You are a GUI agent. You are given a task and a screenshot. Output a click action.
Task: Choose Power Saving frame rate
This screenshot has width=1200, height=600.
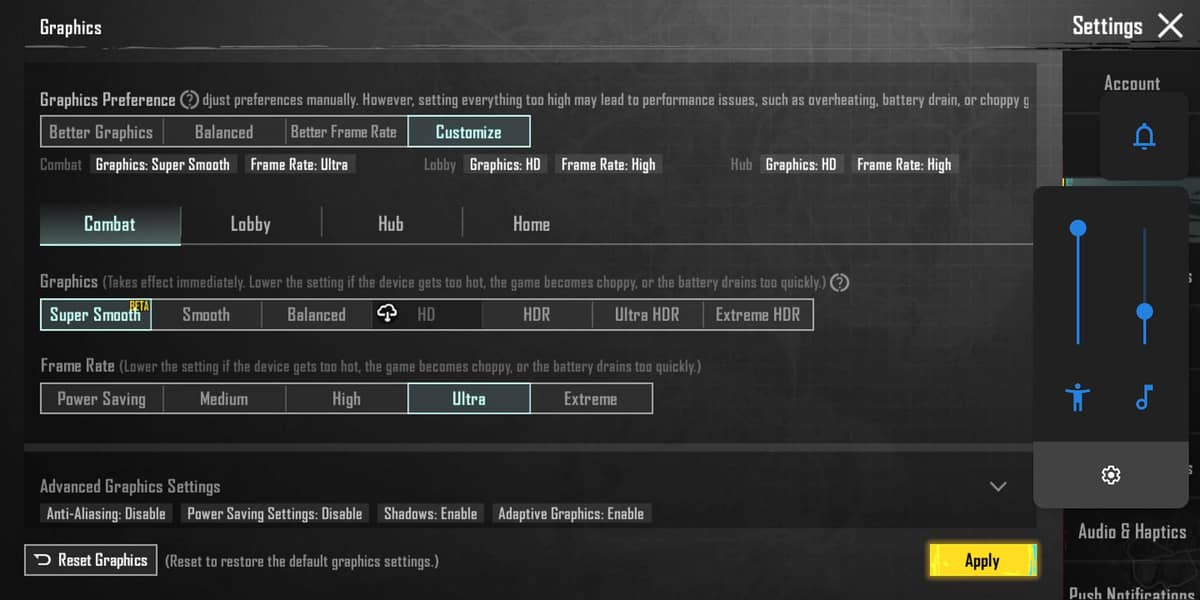pyautogui.click(x=102, y=399)
